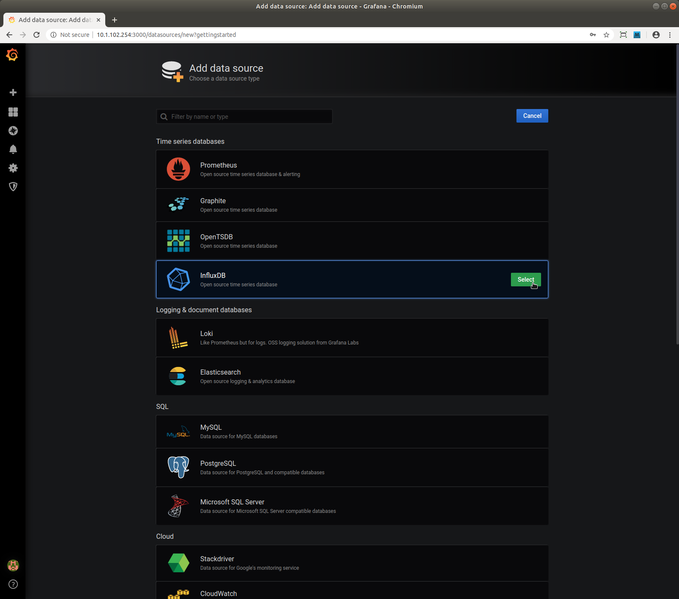Screen dimensions: 679x599
Task: Click the Add data source page title
Action: [226, 68]
